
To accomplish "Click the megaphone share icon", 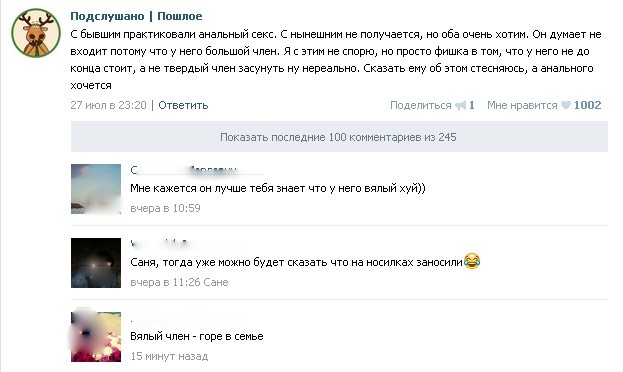I will 460,105.
